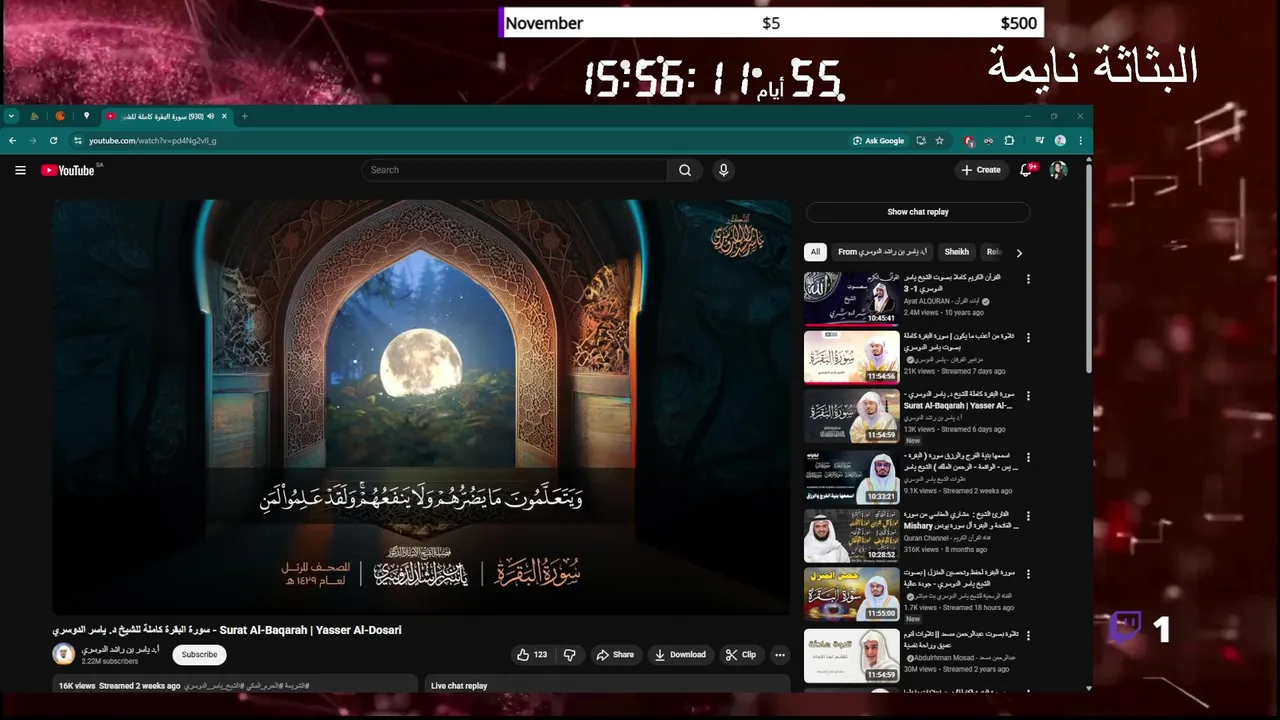Switch to the orange-icon pinned tab

[x=60, y=116]
